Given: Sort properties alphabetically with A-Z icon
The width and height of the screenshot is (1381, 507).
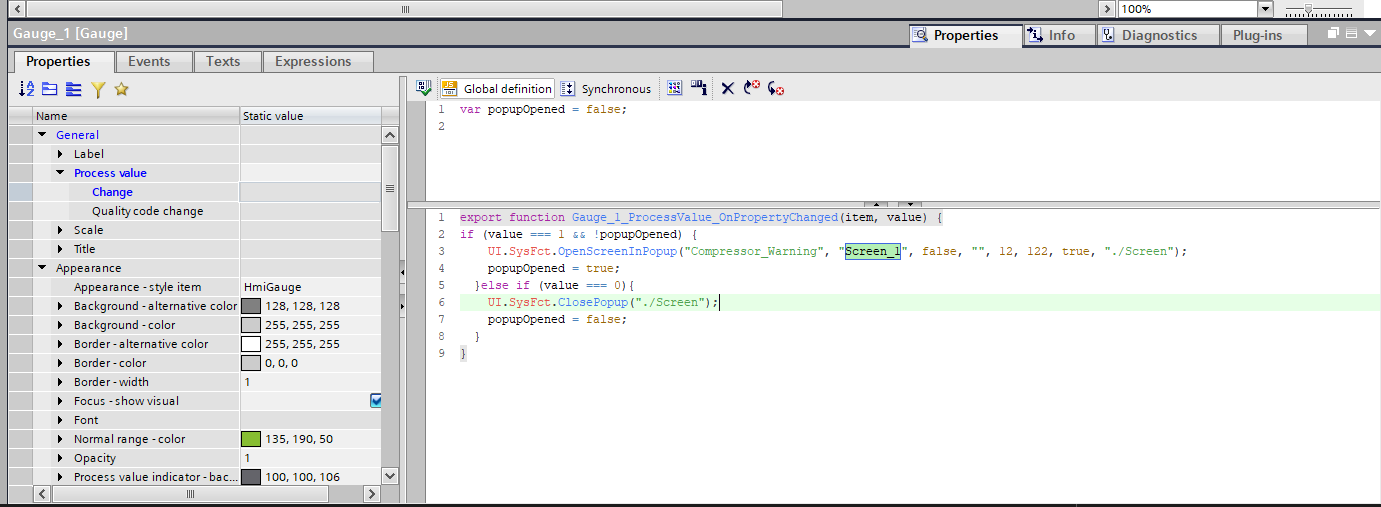Looking at the screenshot, I should click(x=27, y=89).
